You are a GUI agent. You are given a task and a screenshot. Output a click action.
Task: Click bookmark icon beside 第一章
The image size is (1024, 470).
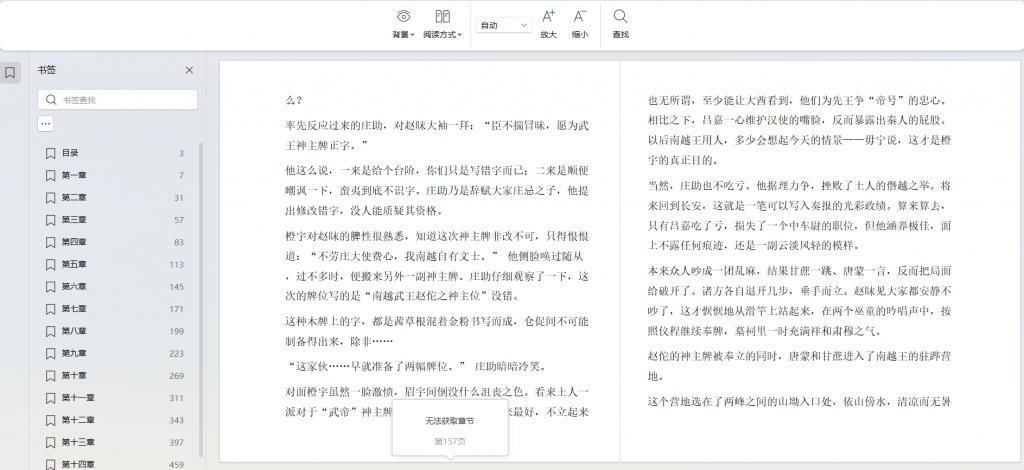[x=49, y=175]
